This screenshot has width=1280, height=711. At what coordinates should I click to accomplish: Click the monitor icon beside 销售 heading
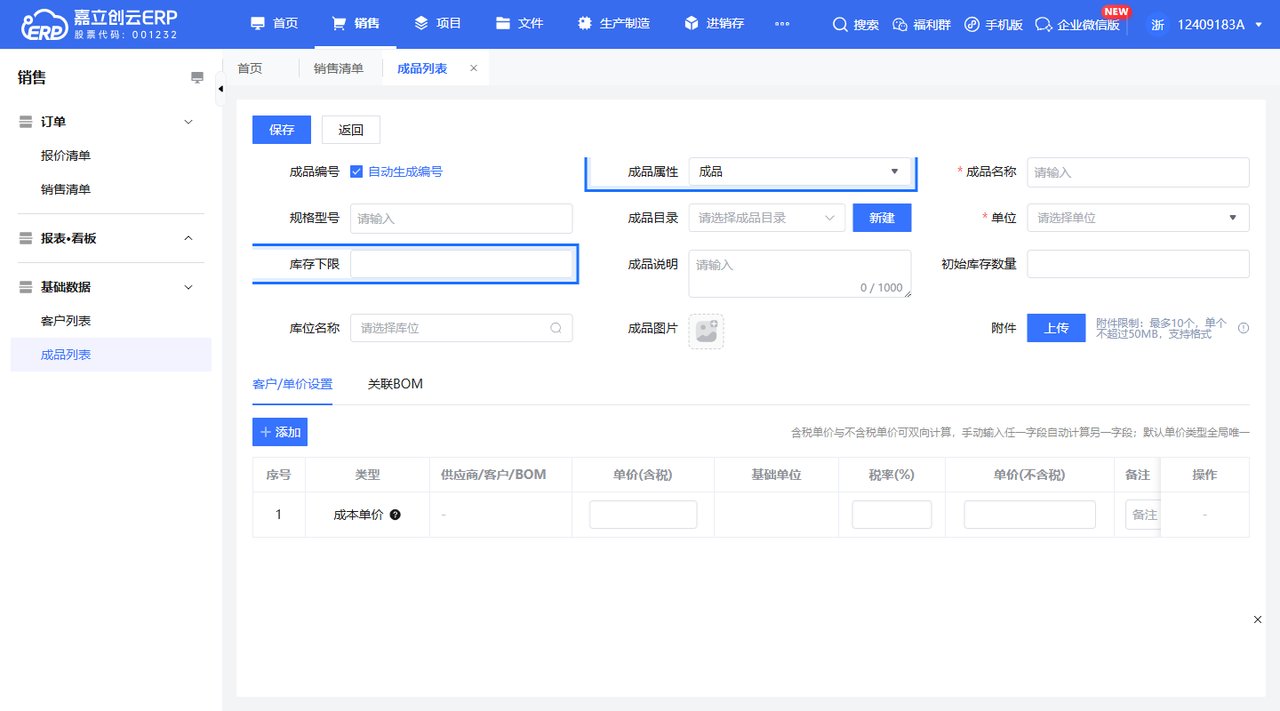point(197,78)
